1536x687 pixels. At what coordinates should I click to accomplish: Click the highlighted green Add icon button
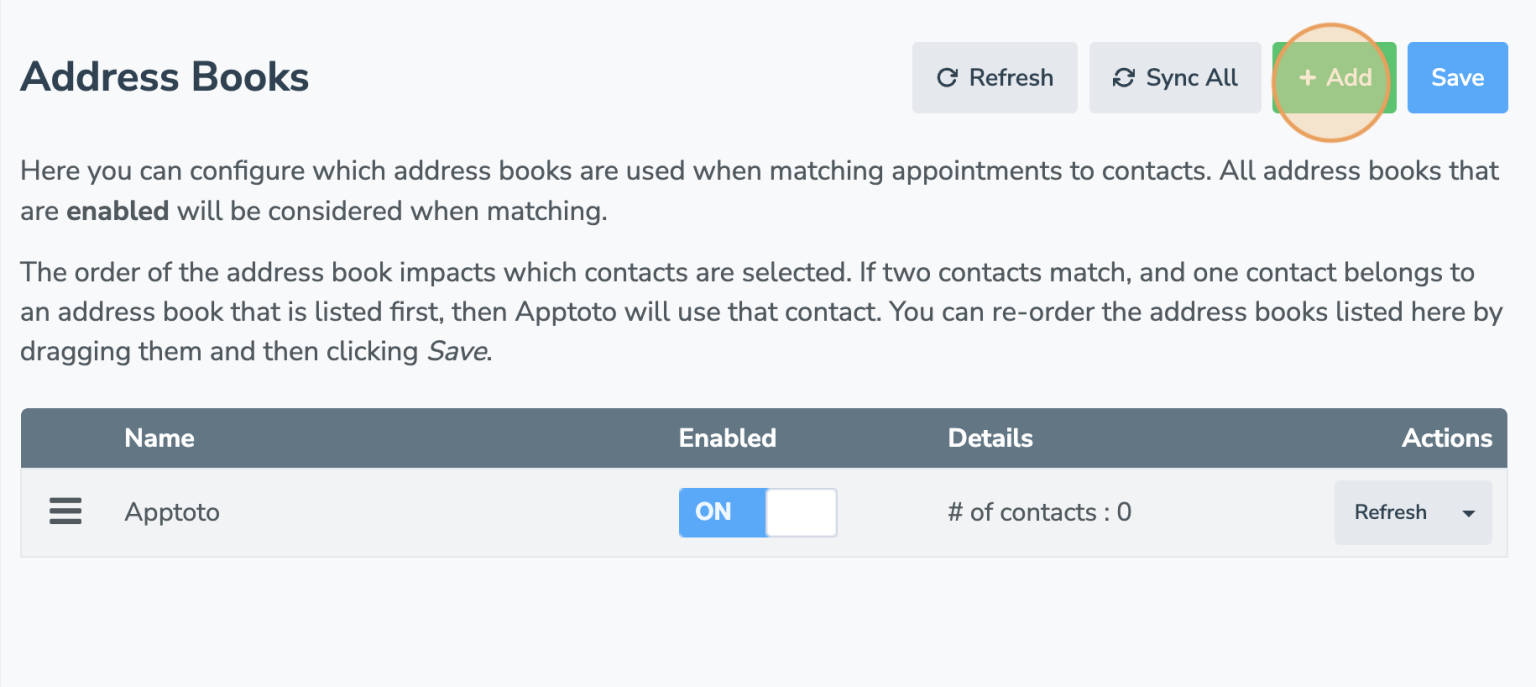[1334, 77]
